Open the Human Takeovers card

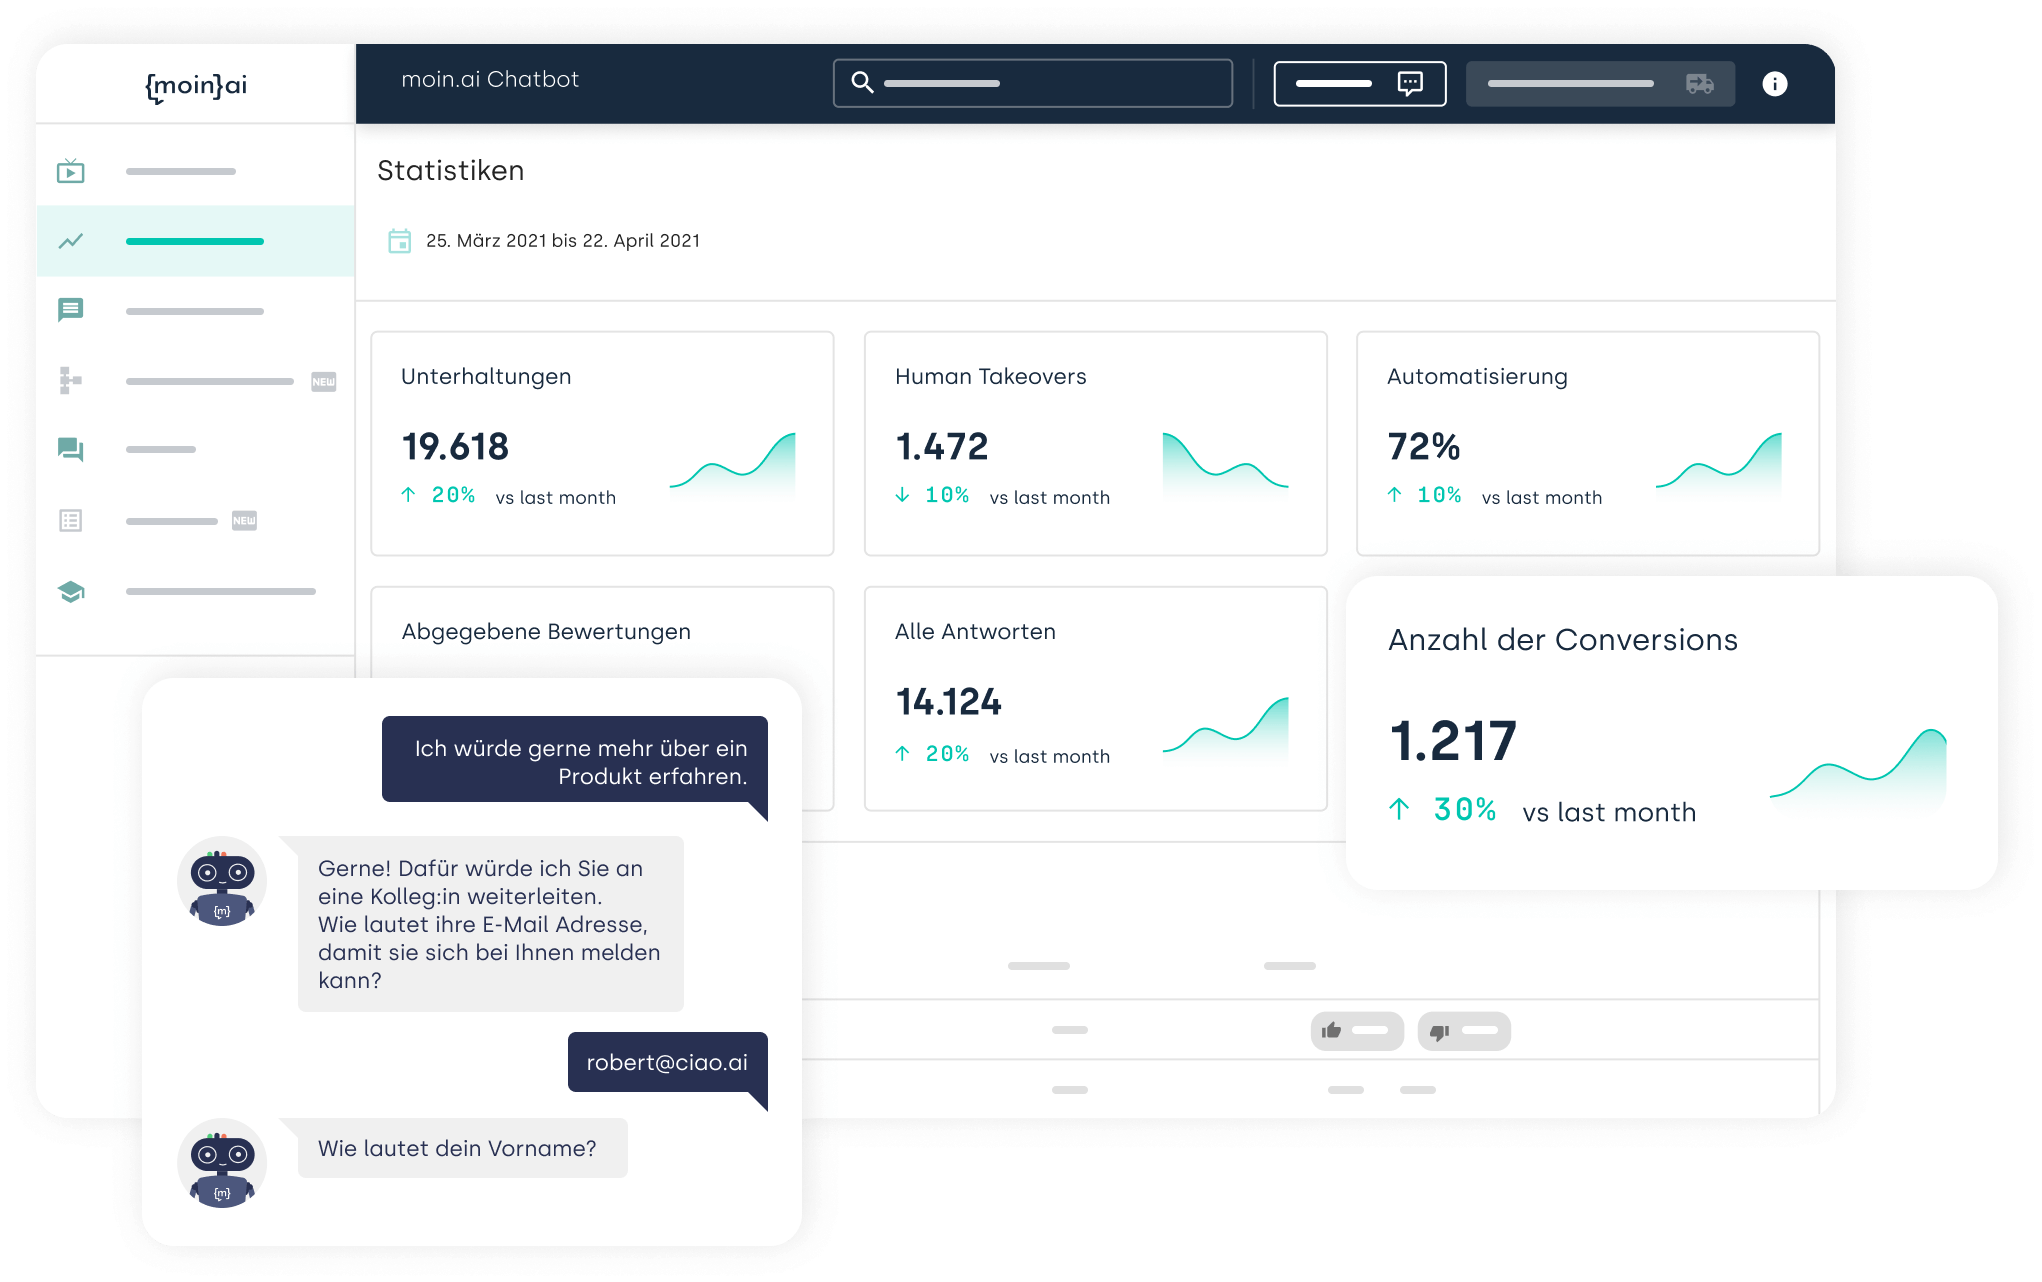click(x=1095, y=443)
